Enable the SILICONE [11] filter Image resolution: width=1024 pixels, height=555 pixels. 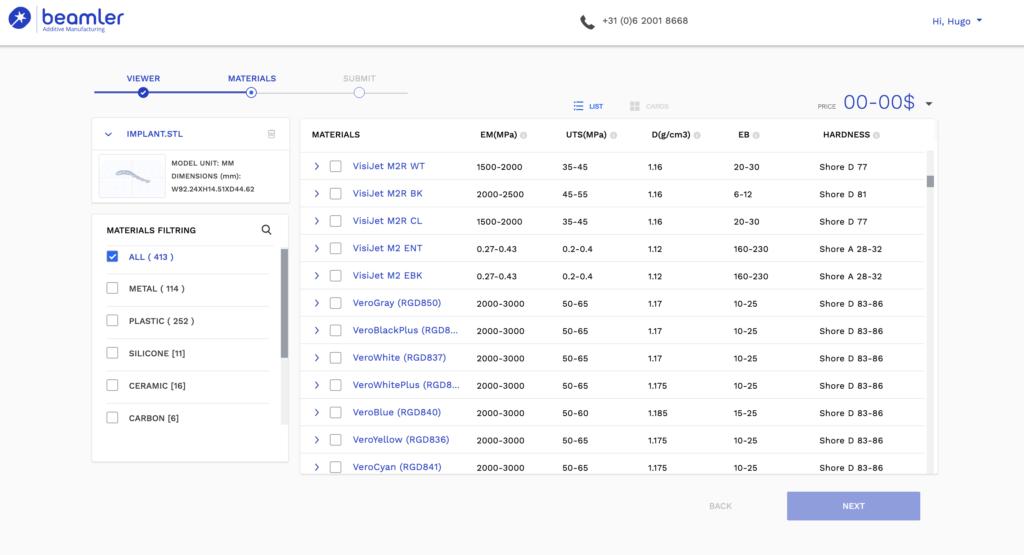click(112, 353)
